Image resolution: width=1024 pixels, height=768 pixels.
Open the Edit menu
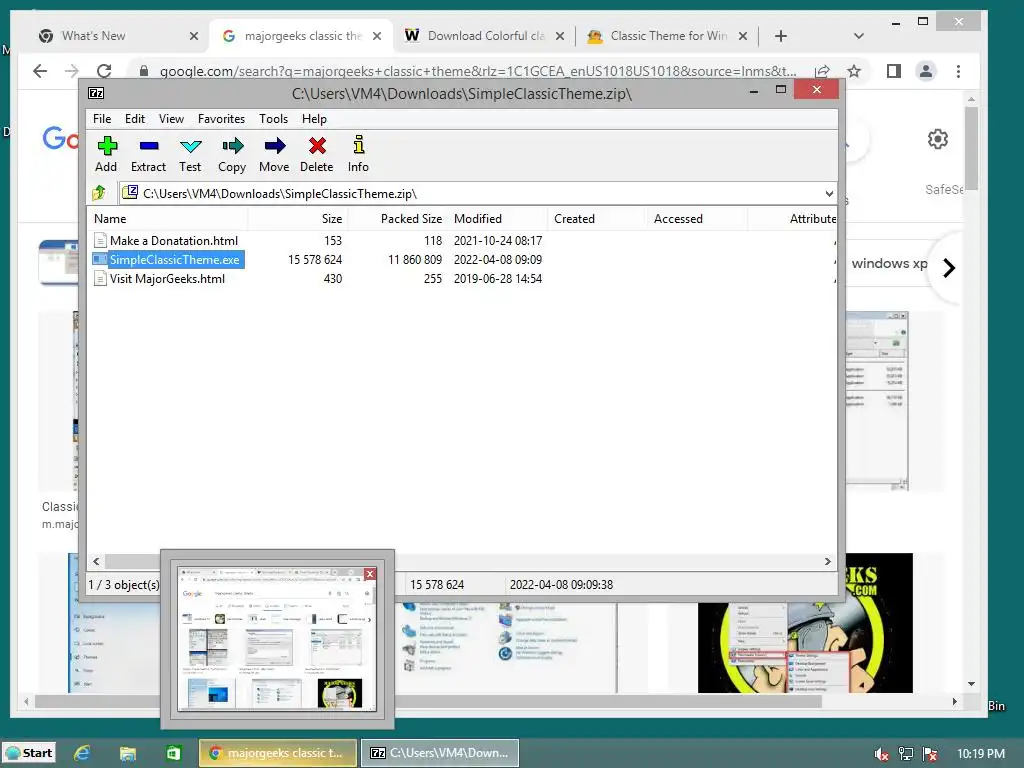(135, 119)
